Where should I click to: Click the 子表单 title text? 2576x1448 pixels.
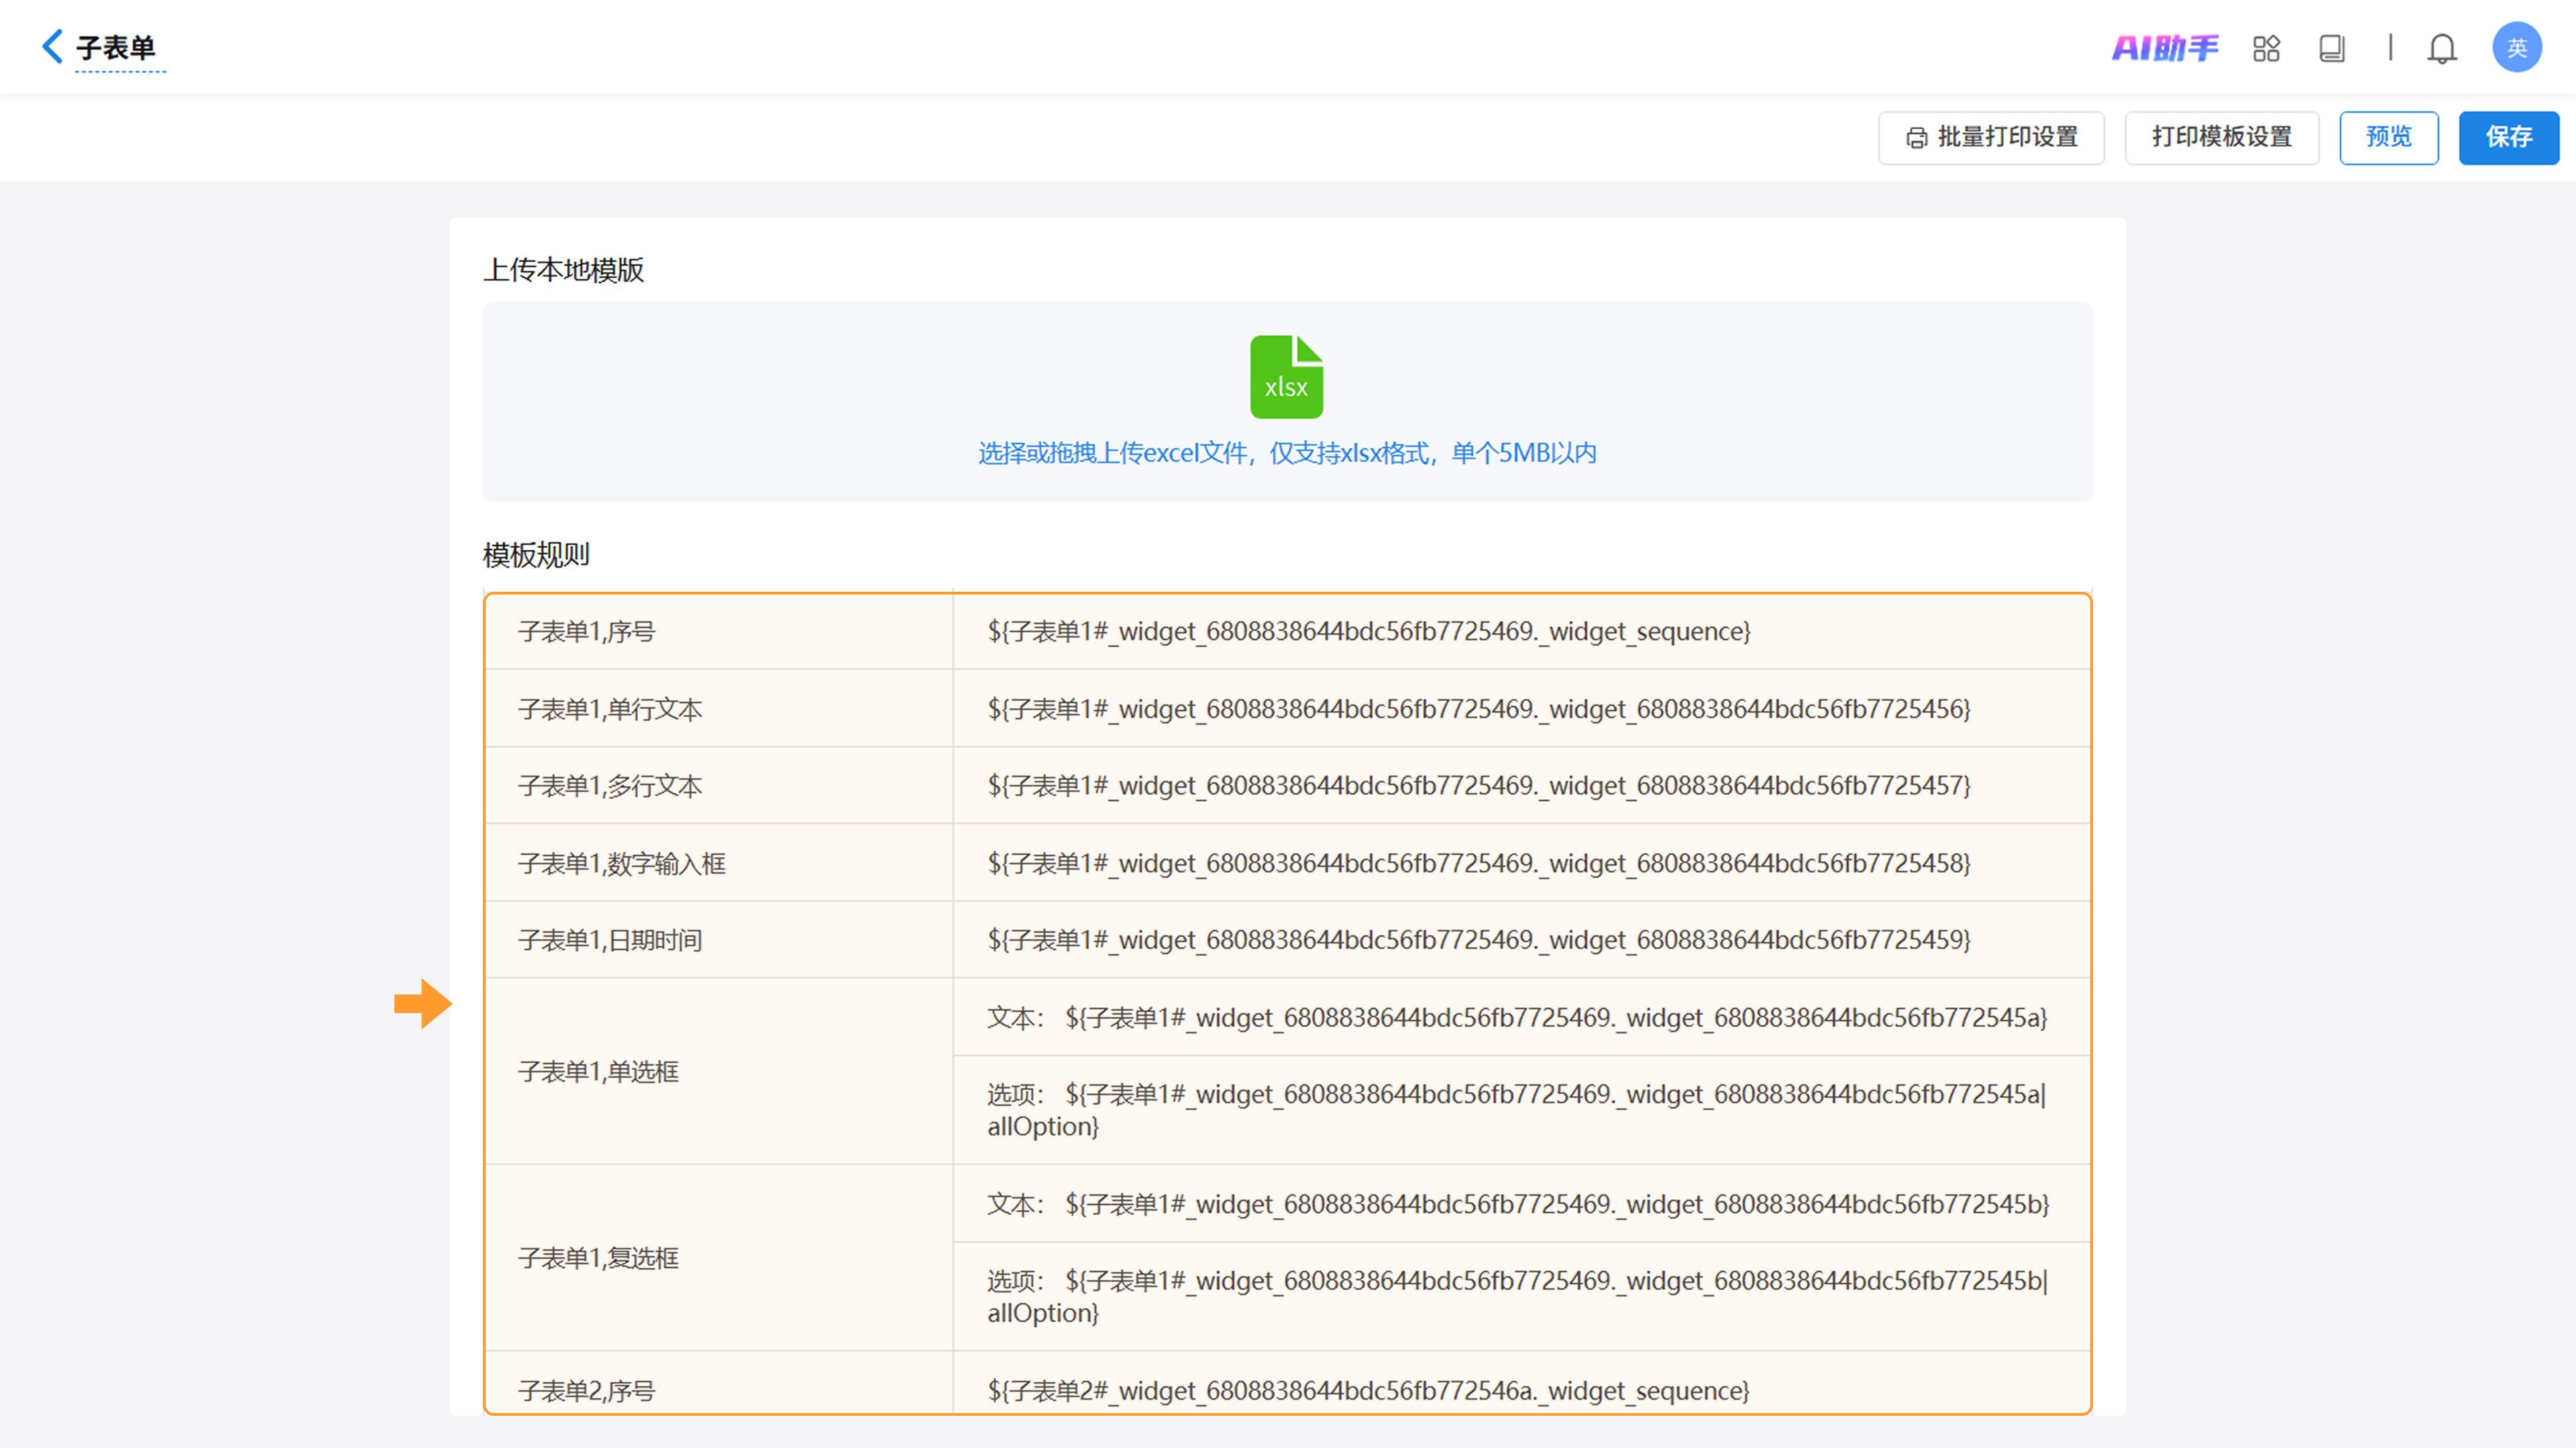[116, 48]
